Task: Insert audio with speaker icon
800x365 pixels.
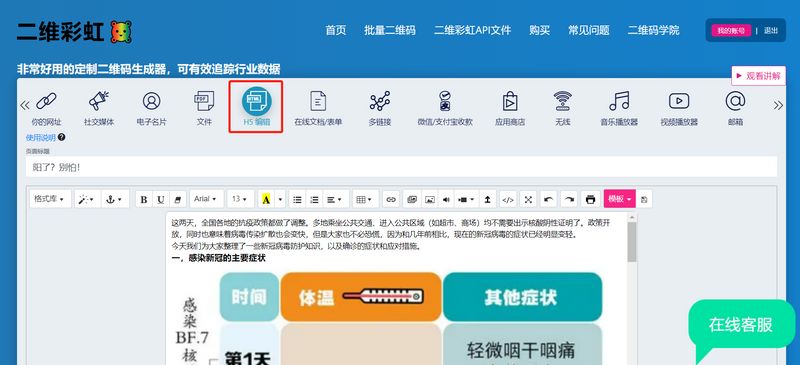Action: coord(446,199)
